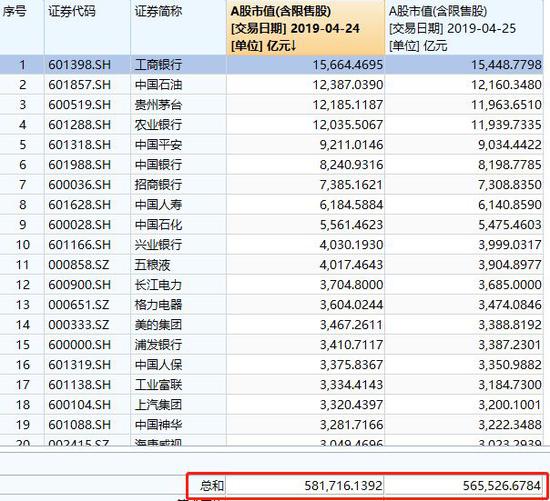The width and height of the screenshot is (550, 501).
Task: Select stock code 601318.SH
Action: pyautogui.click(x=80, y=145)
